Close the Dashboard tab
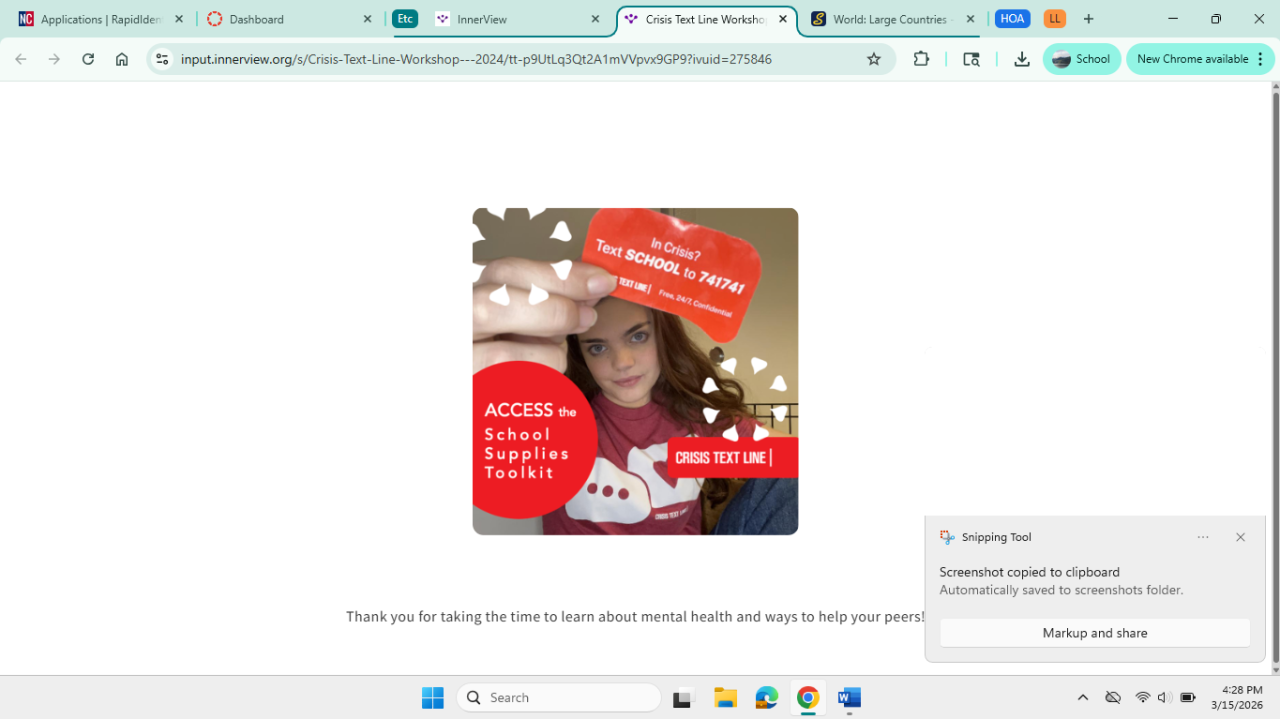1280x719 pixels. click(x=367, y=19)
